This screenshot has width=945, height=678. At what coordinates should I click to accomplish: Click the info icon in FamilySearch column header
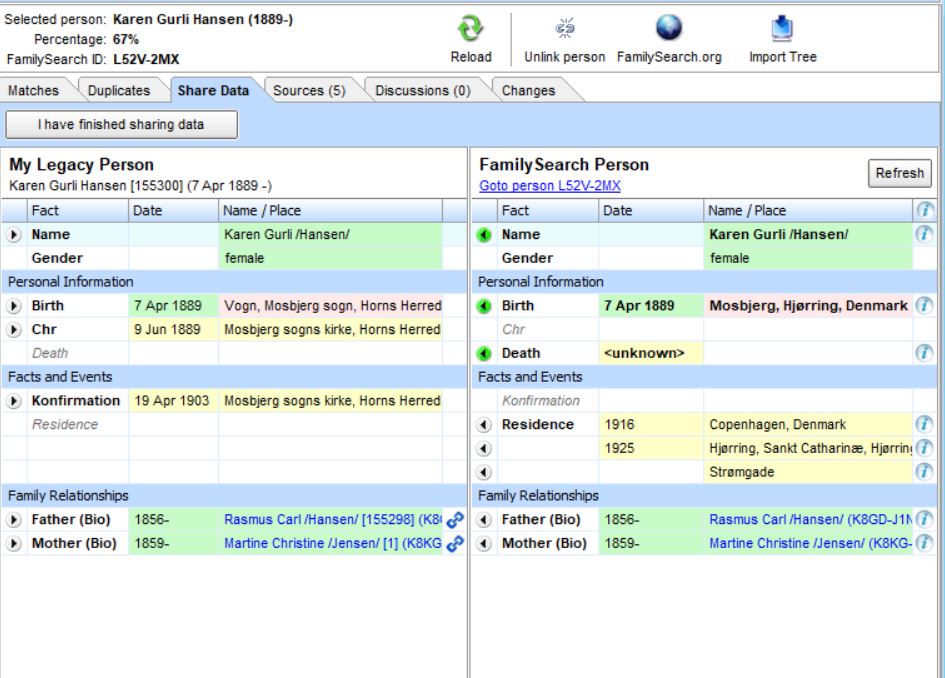point(925,210)
